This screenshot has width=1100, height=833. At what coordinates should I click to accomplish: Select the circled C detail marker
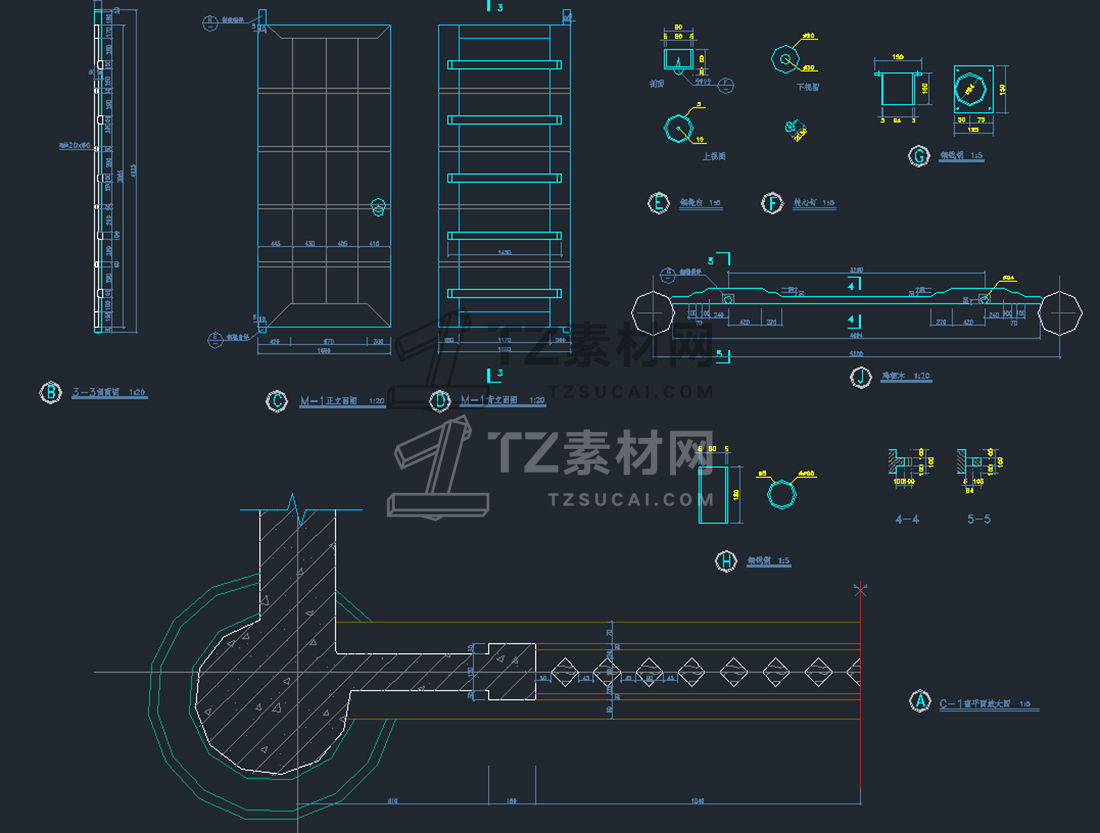click(276, 401)
